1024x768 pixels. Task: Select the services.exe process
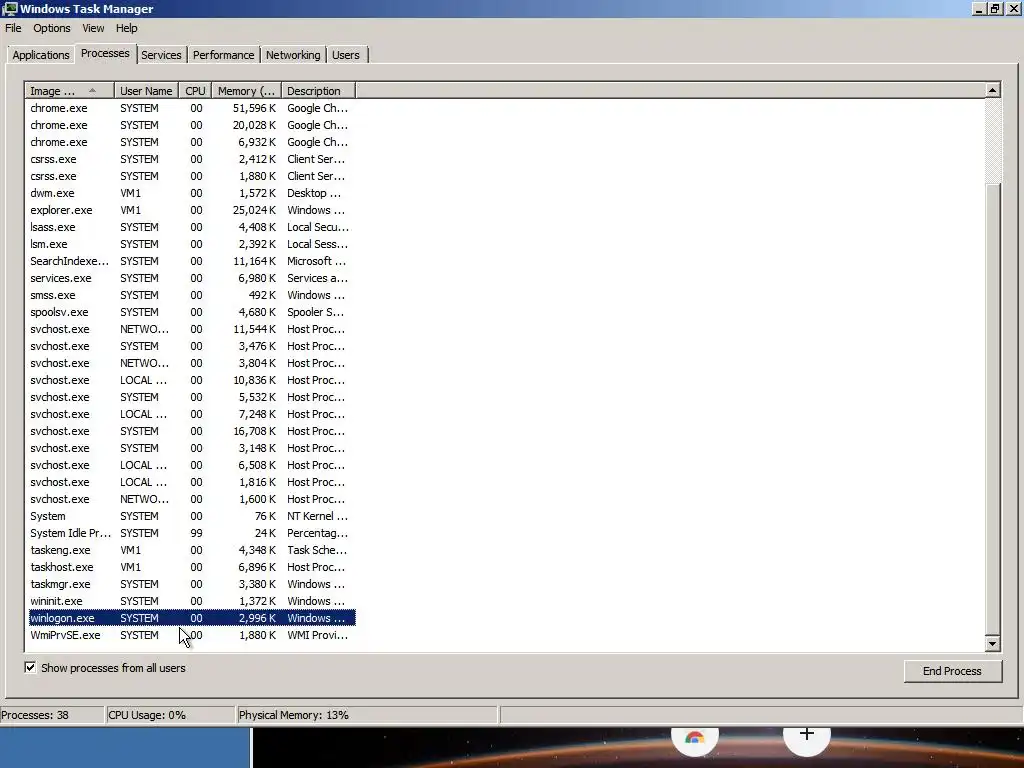tap(192, 278)
